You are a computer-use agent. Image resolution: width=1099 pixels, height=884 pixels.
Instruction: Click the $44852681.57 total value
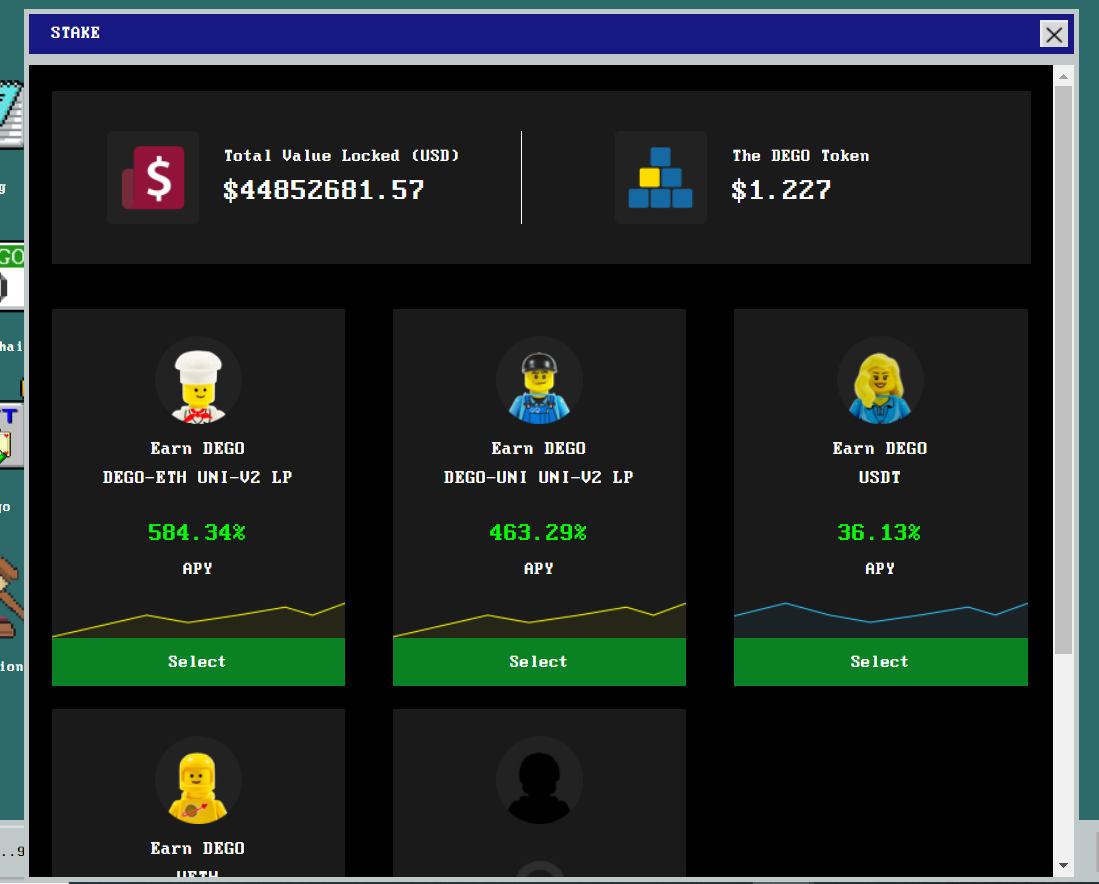coord(324,190)
